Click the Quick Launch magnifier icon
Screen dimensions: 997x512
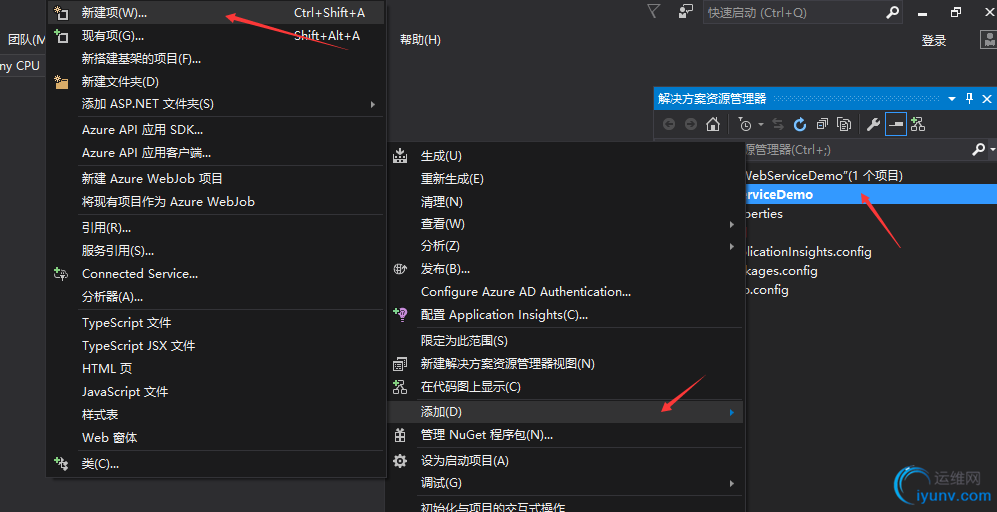tap(893, 13)
